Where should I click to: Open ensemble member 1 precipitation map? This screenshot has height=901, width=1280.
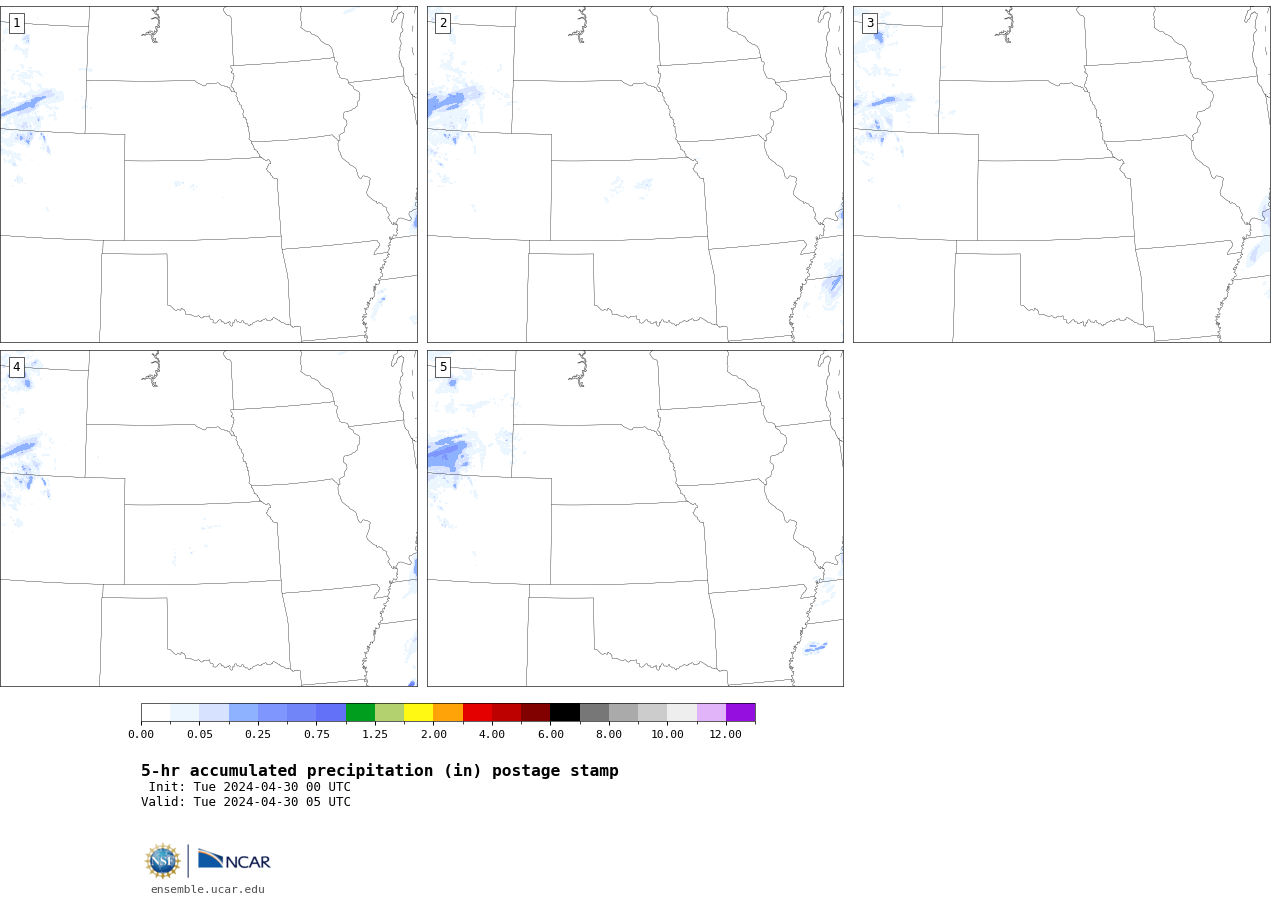click(209, 174)
